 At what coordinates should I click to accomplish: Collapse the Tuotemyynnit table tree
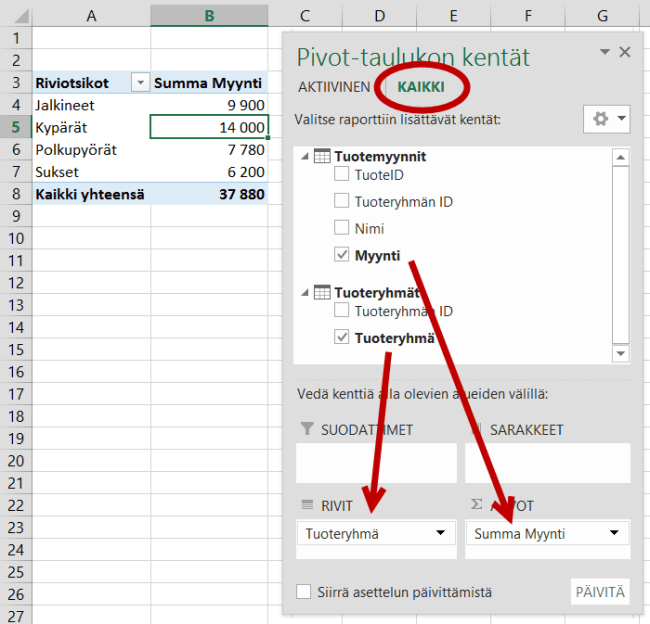(305, 157)
